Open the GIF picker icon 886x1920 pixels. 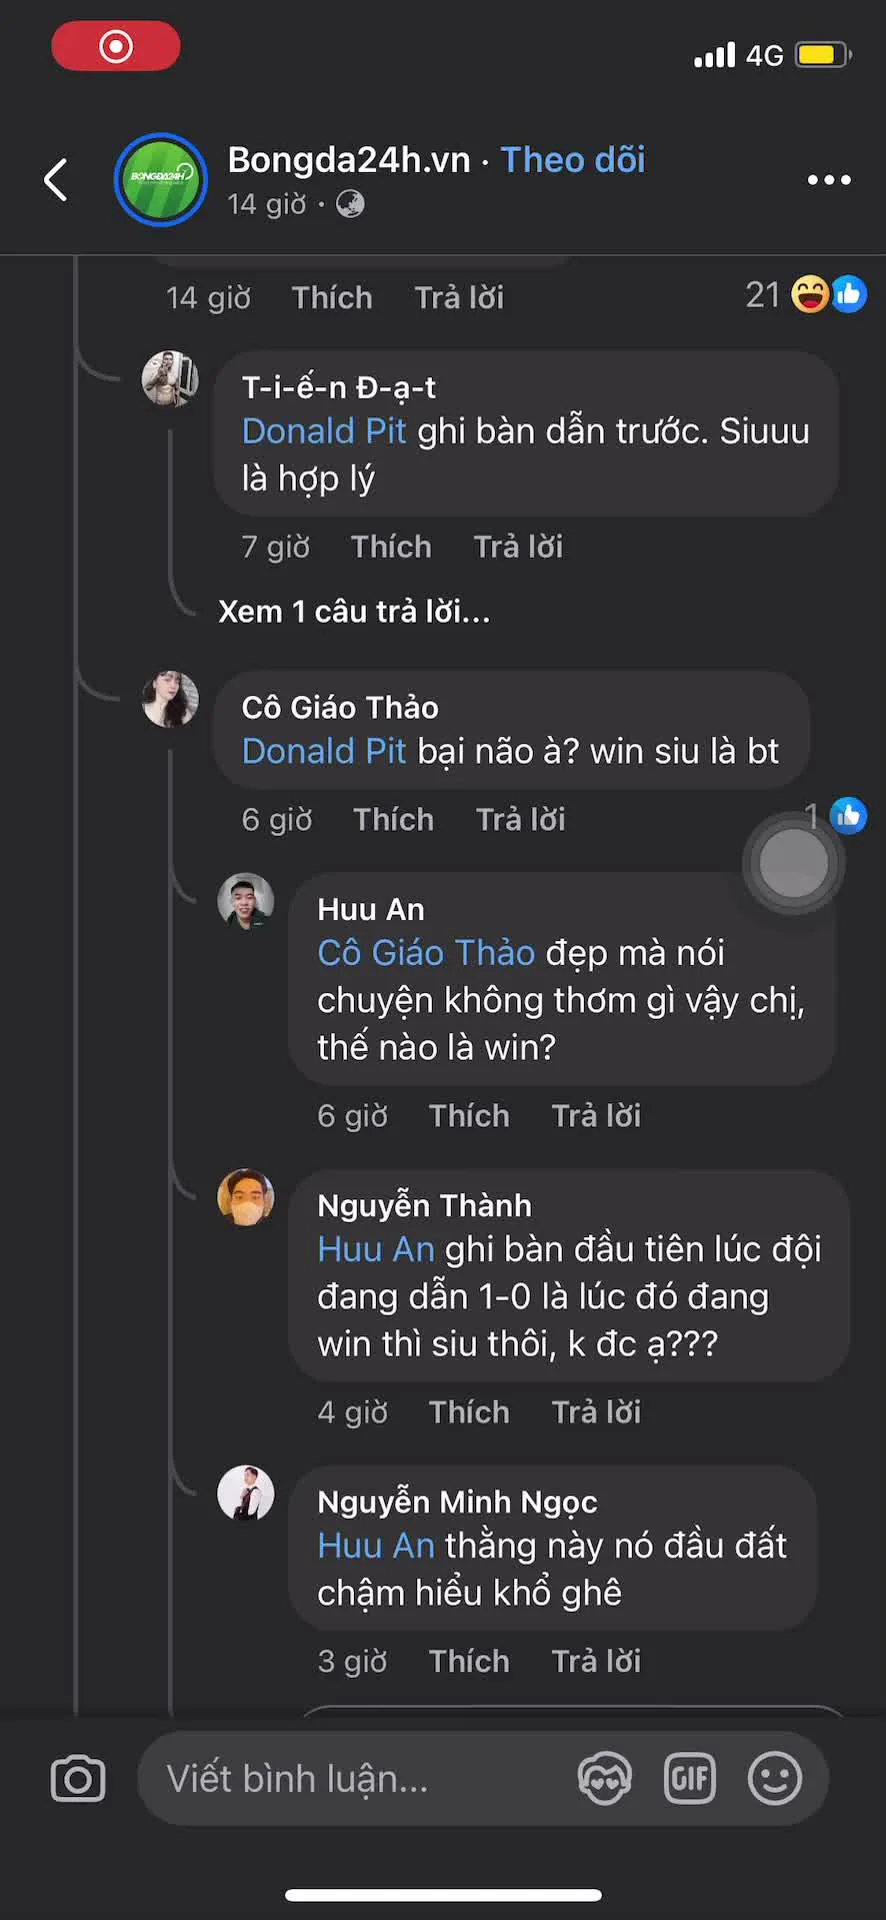click(x=690, y=1779)
